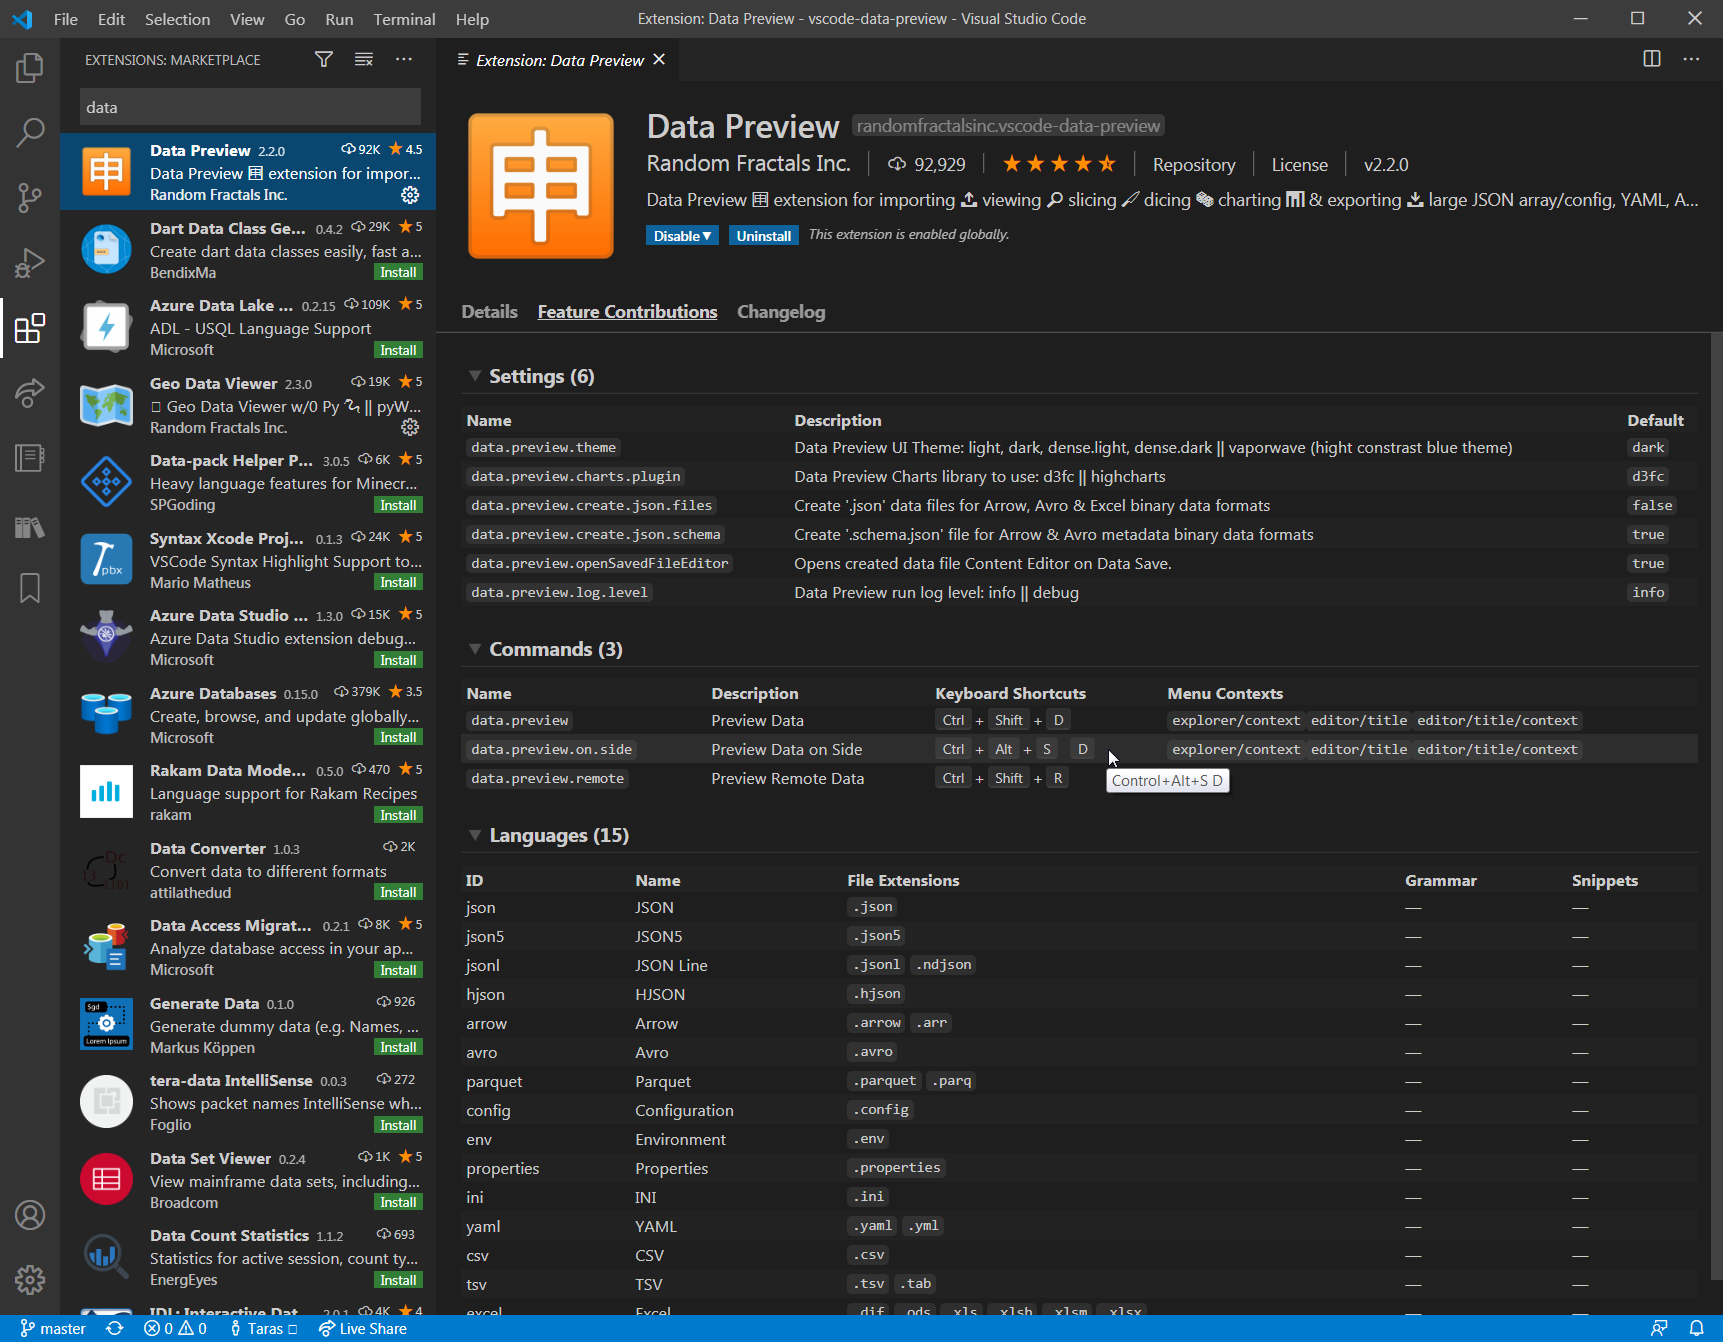Viewport: 1723px width, 1342px height.
Task: Open the Repository link
Action: click(1194, 165)
